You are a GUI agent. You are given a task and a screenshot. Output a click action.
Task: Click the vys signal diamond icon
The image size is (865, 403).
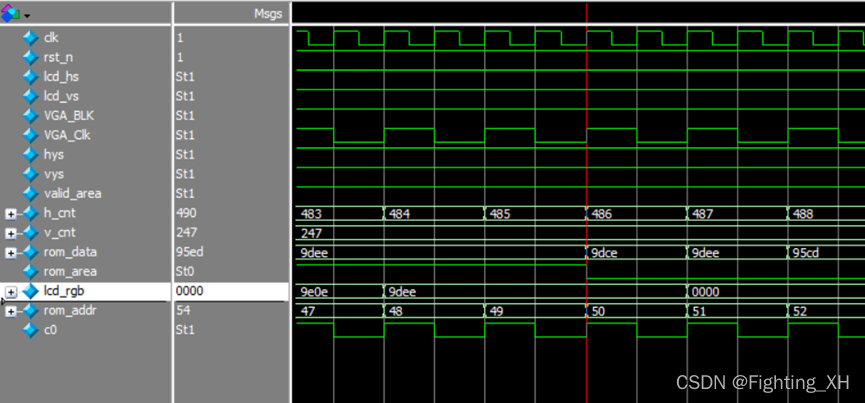pyautogui.click(x=30, y=174)
